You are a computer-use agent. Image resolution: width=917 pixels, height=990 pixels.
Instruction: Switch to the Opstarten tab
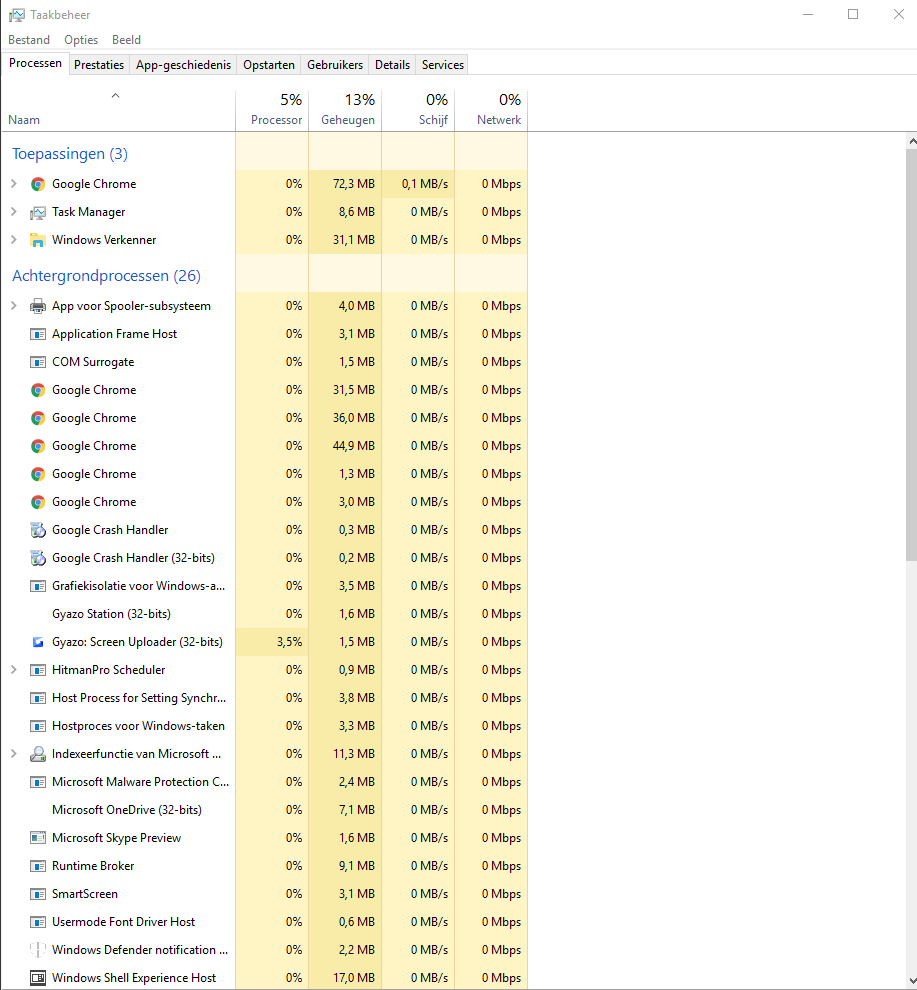[x=268, y=64]
